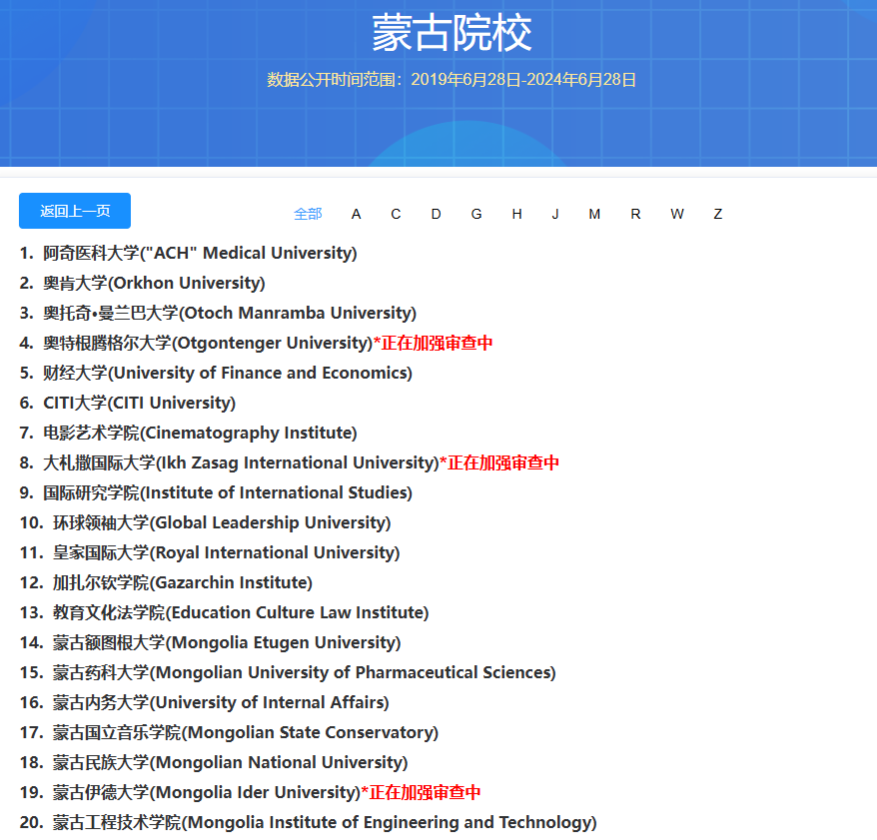Viewport: 877px width, 840px height.
Task: Filter universities by letter H
Action: coord(516,214)
